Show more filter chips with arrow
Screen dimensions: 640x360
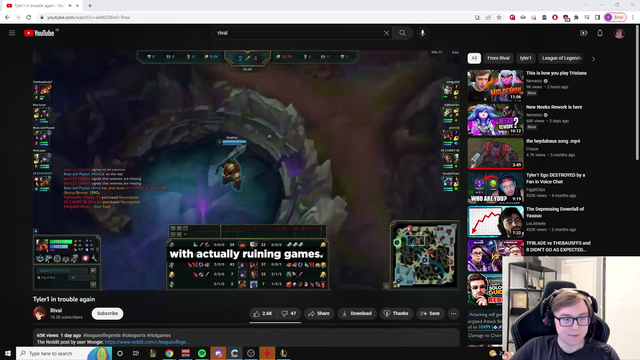tap(593, 59)
